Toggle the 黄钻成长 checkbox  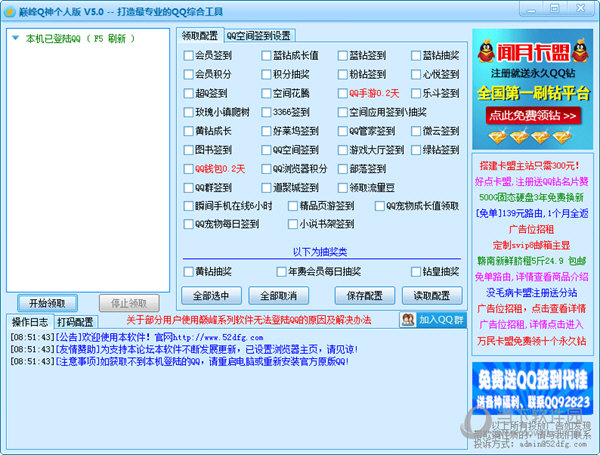click(x=188, y=131)
